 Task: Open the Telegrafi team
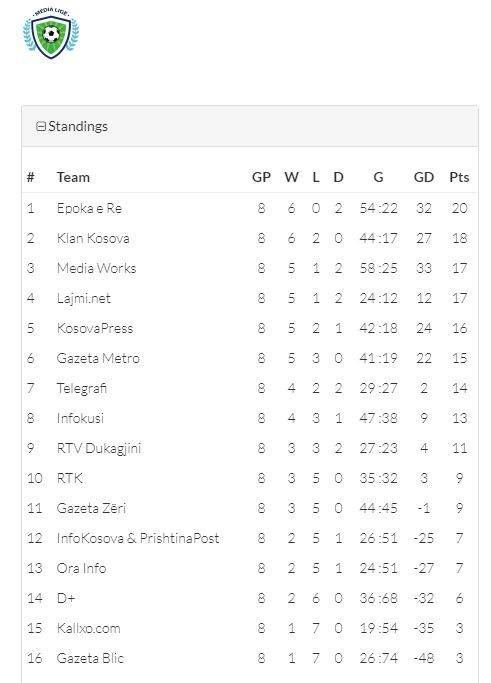(81, 389)
